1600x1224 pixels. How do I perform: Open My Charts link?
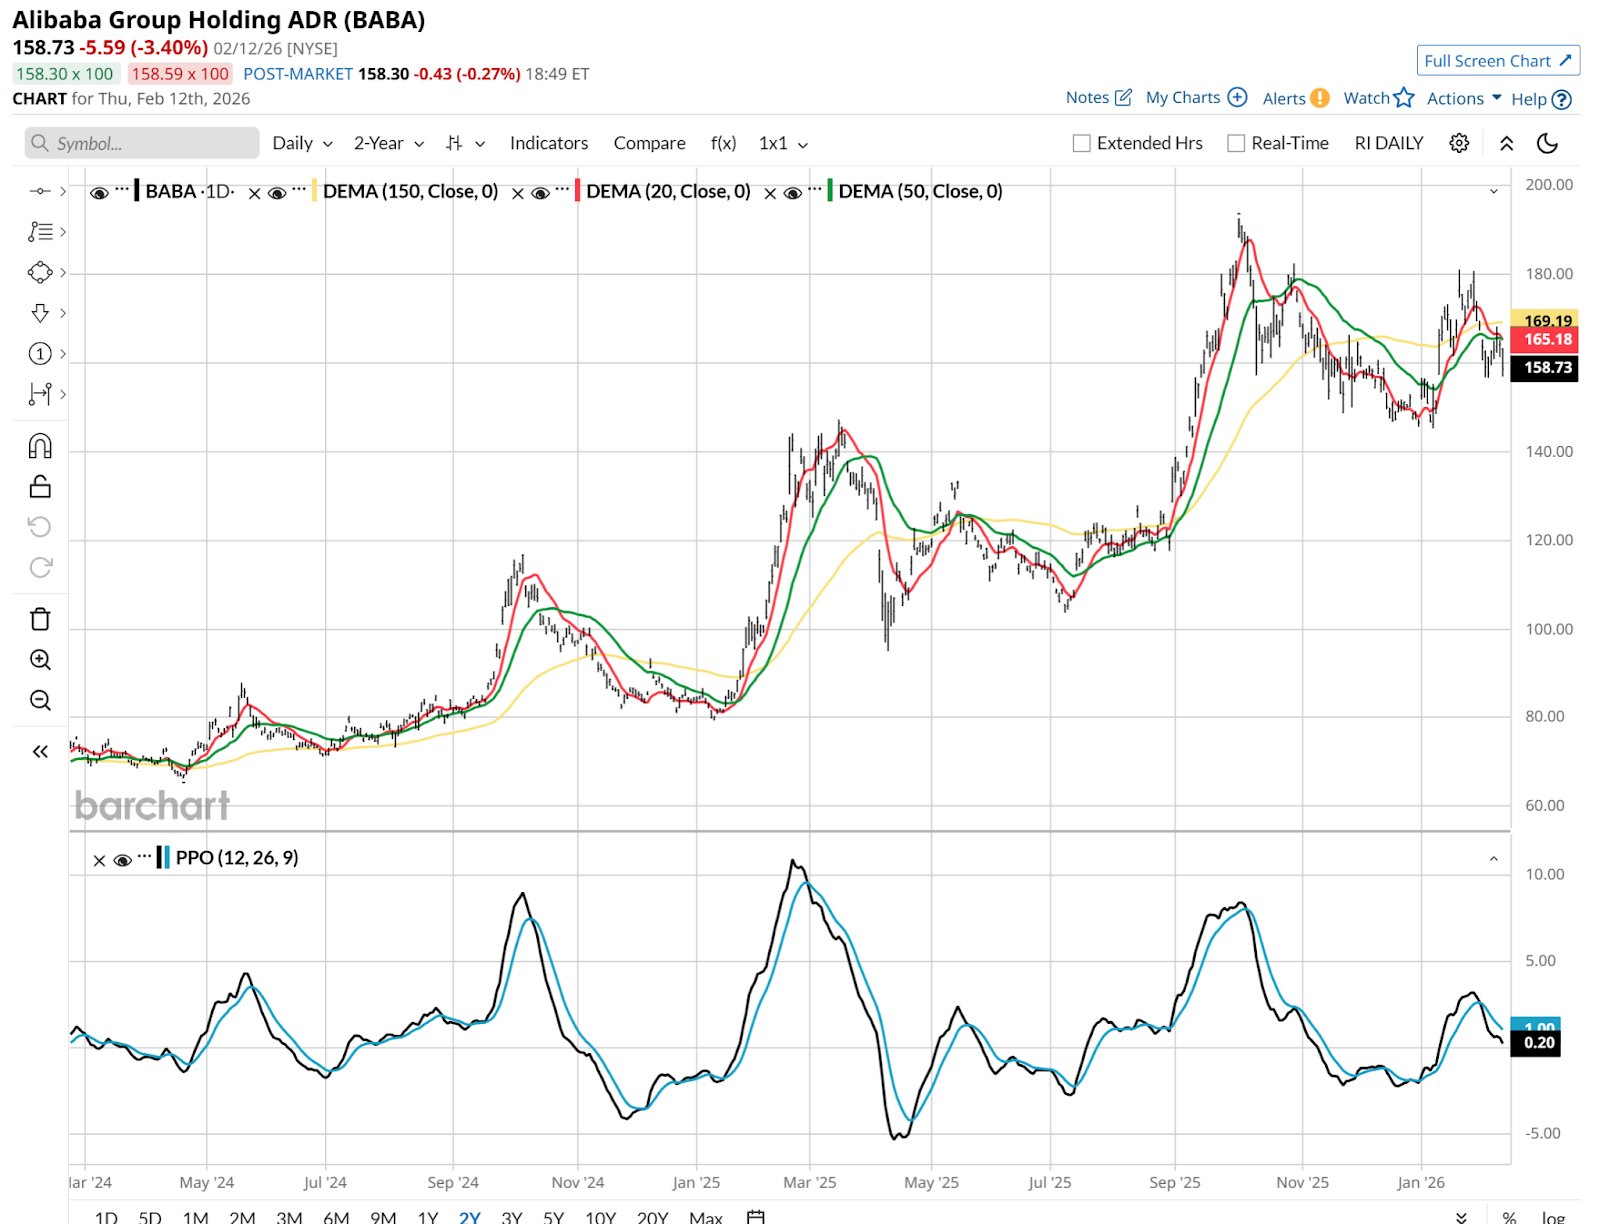click(x=1196, y=97)
